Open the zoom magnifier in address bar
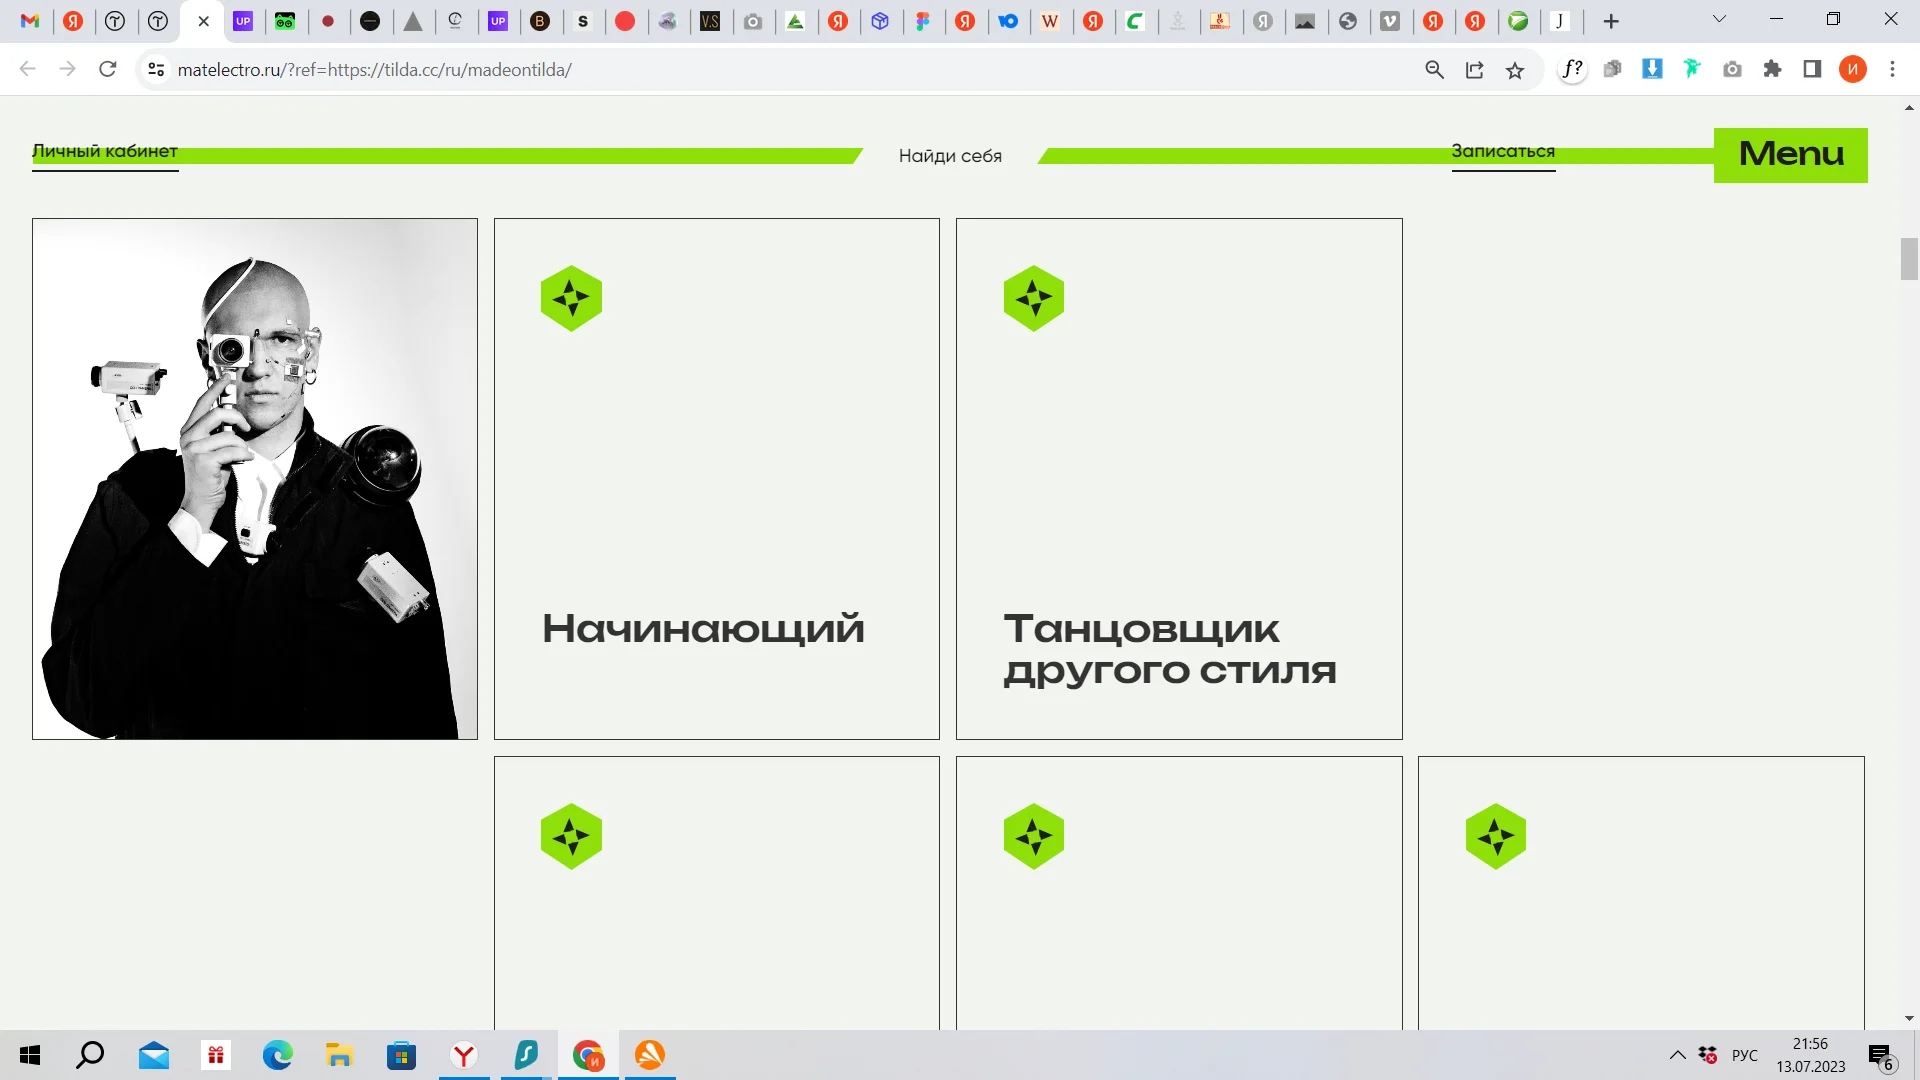Screen dimensions: 1920x1080 (1435, 69)
